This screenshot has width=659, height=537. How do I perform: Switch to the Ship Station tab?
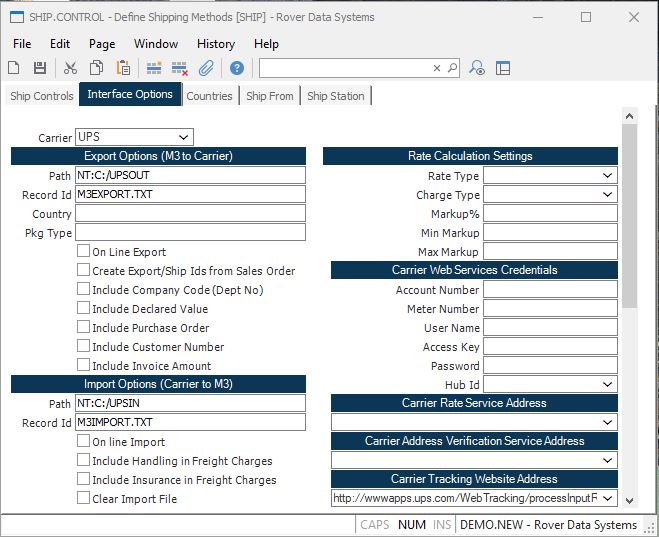[x=336, y=96]
